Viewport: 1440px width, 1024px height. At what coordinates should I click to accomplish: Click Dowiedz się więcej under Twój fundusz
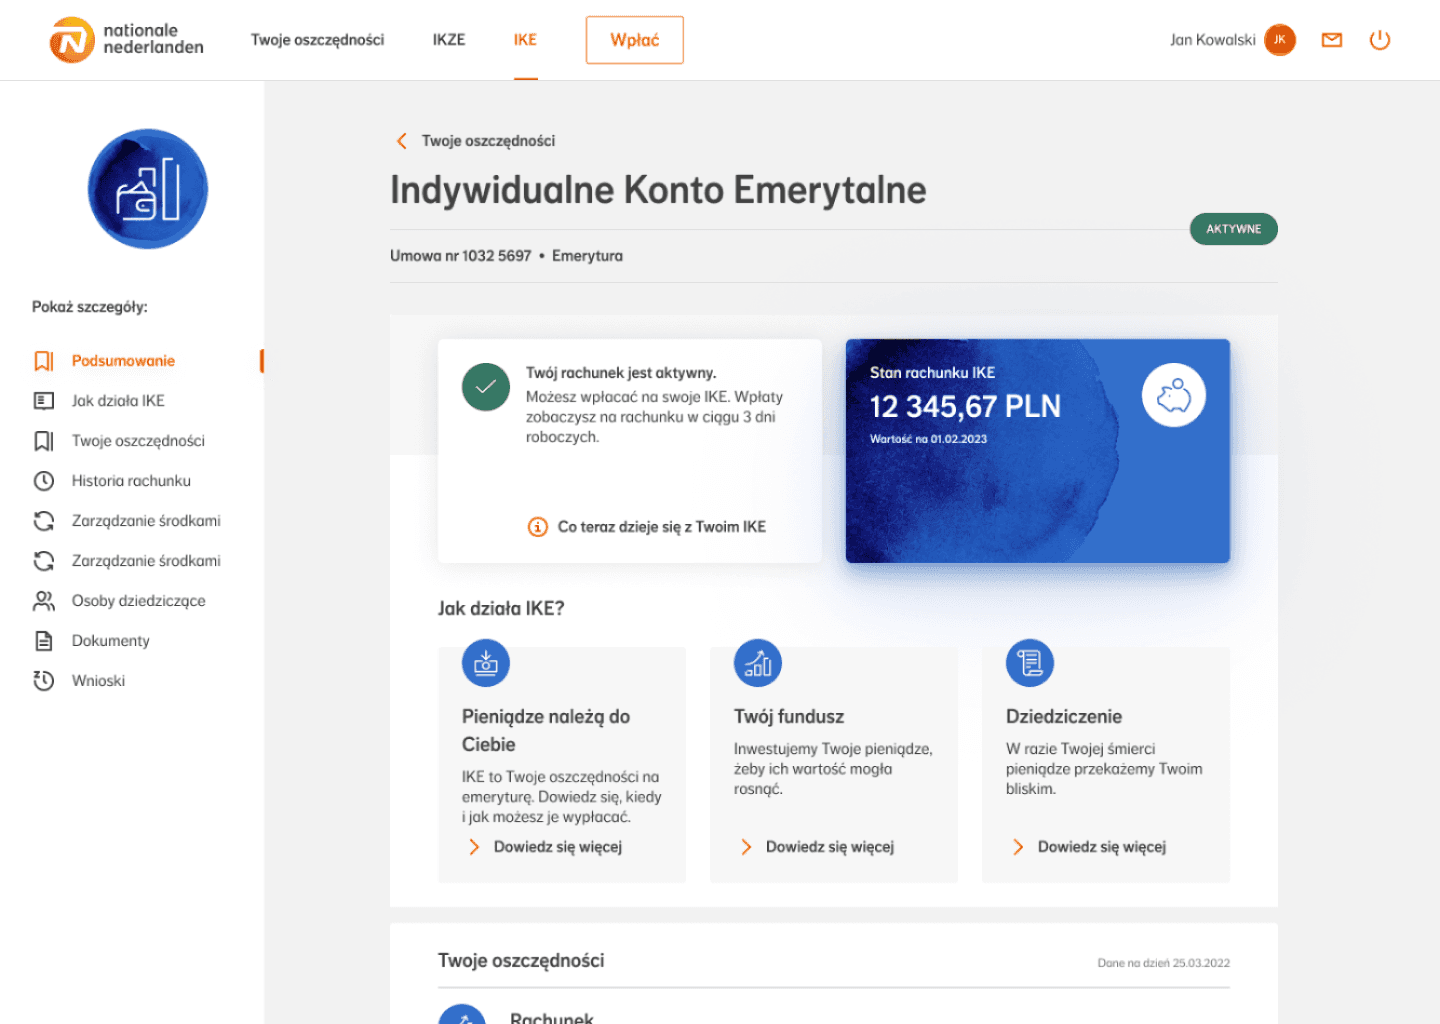coord(830,847)
